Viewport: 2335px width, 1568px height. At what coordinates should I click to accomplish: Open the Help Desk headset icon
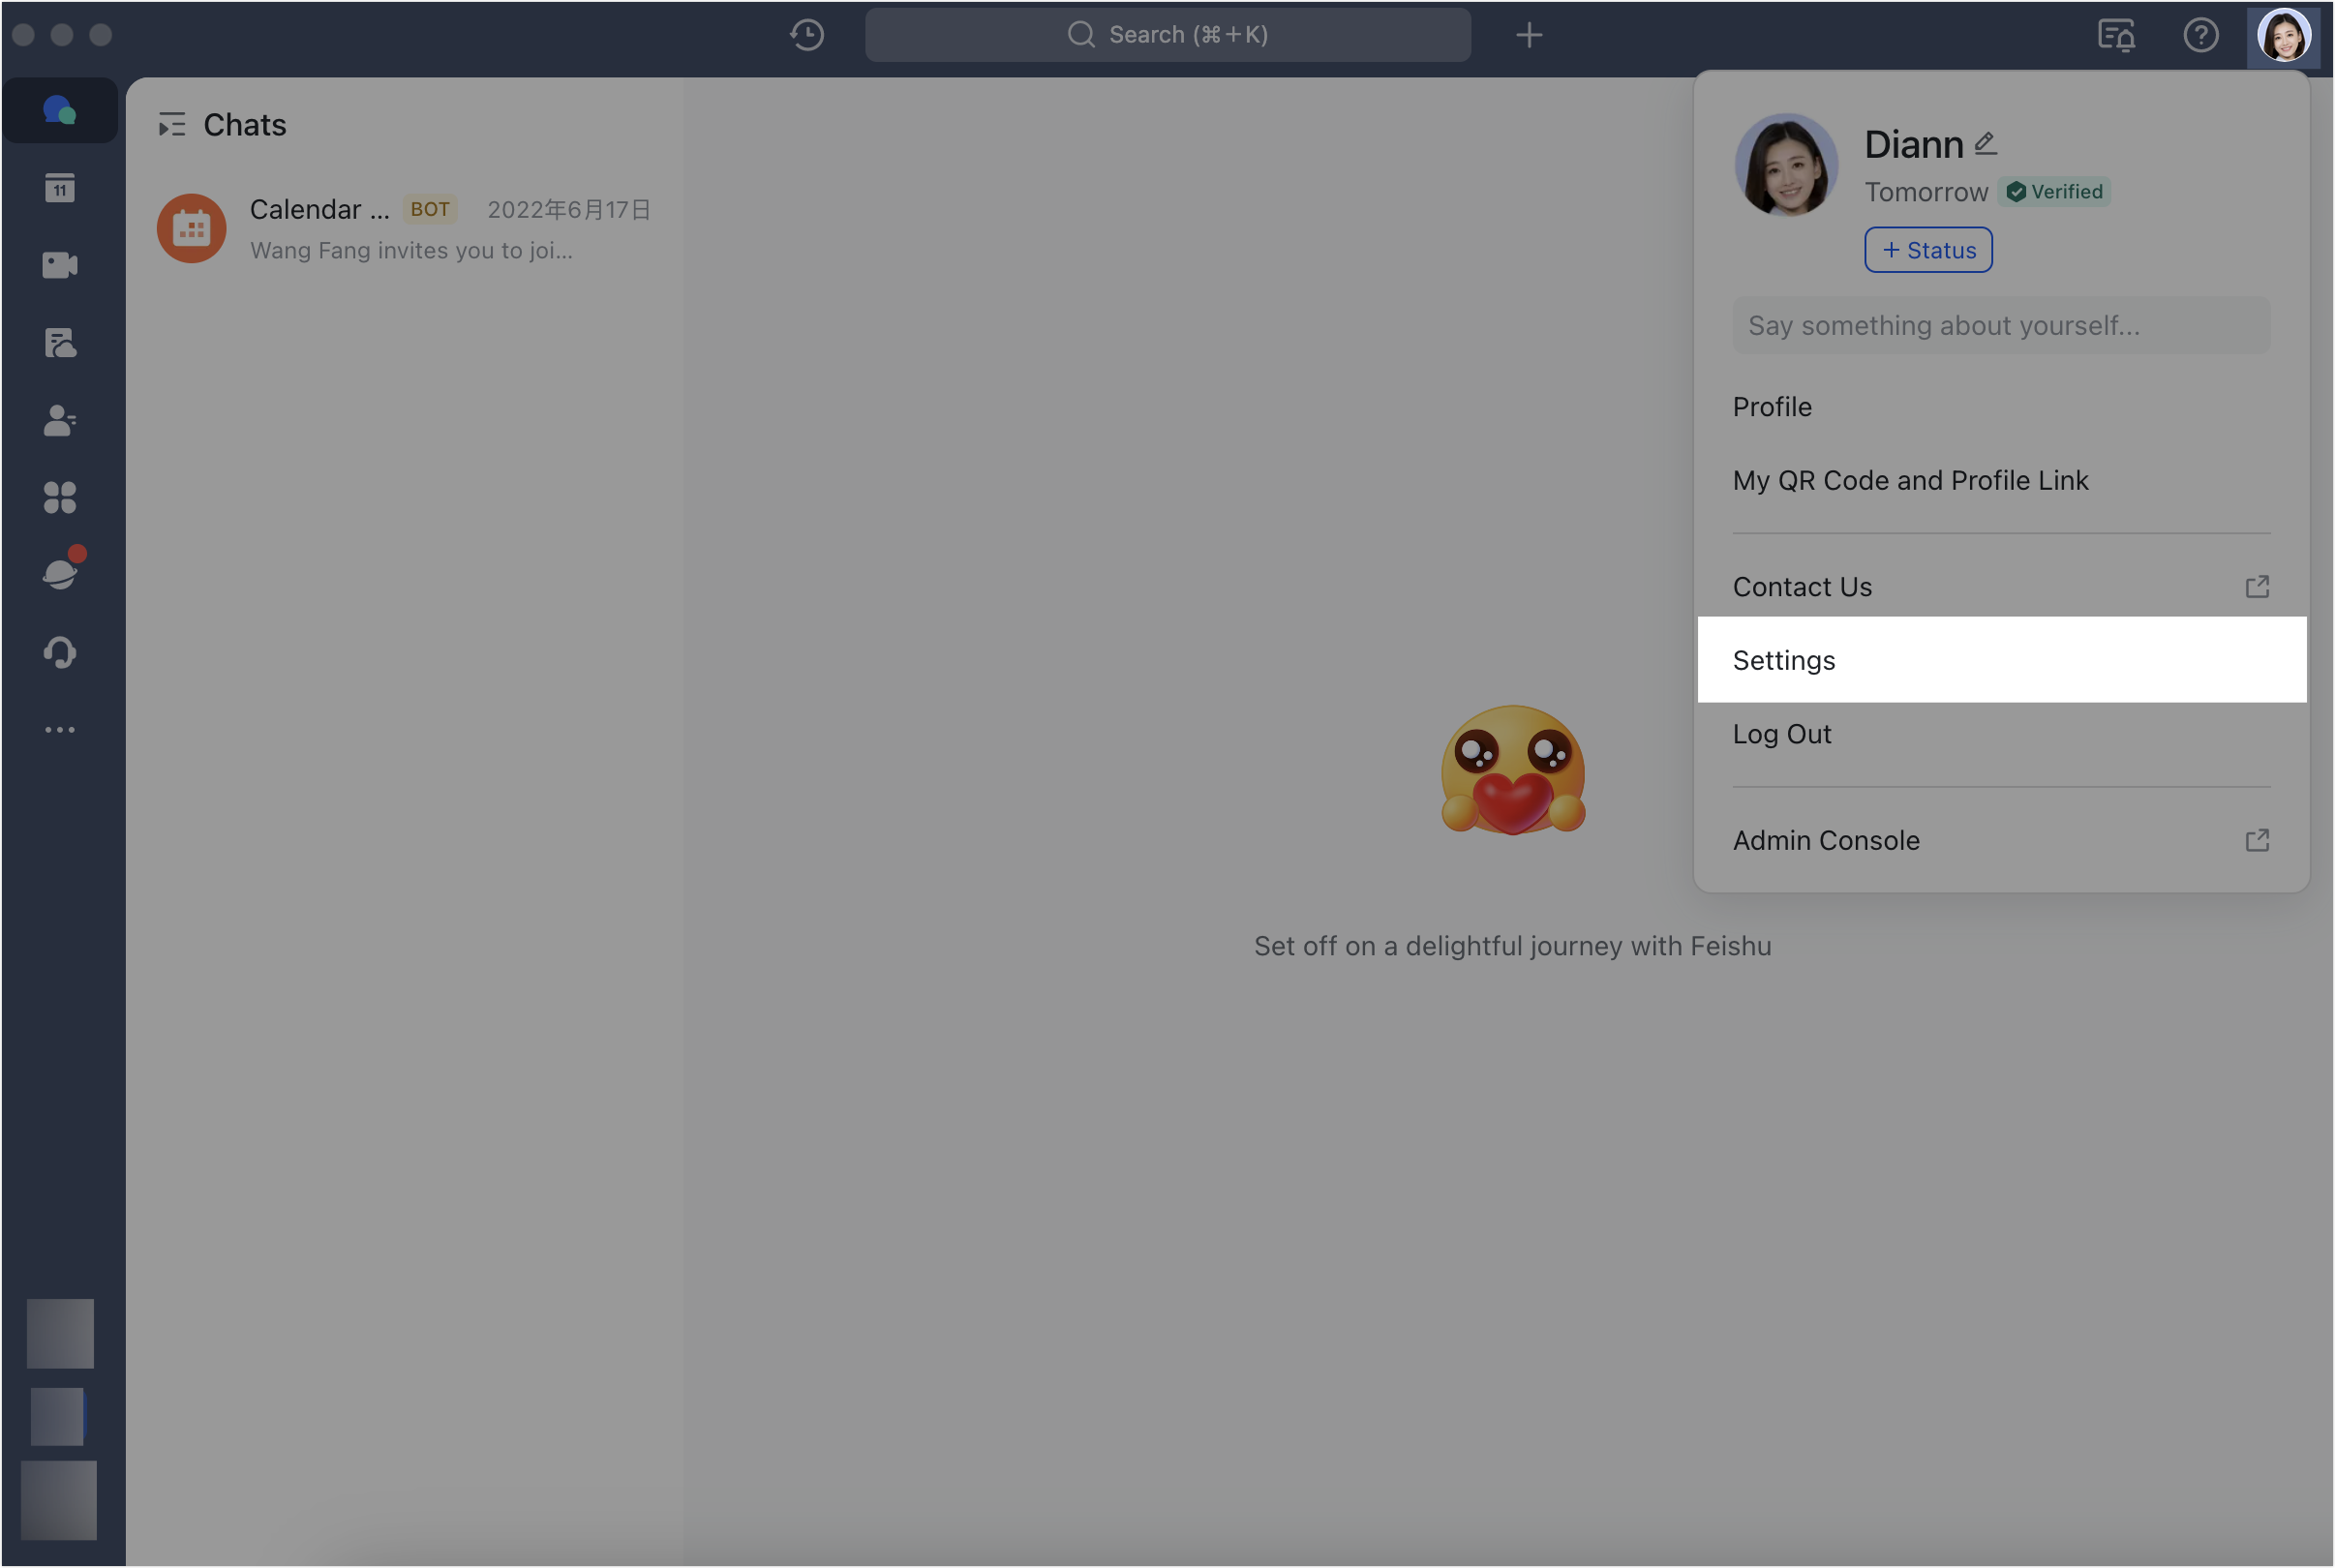[59, 652]
